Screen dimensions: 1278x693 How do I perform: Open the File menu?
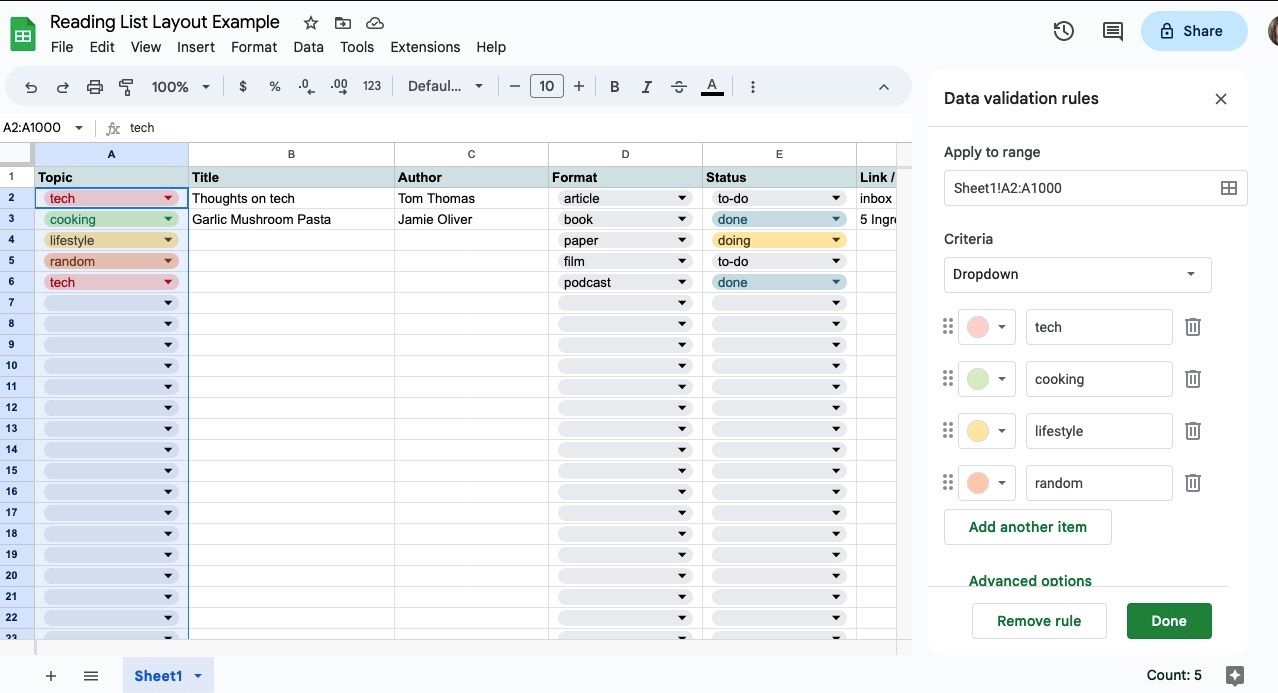click(x=62, y=47)
